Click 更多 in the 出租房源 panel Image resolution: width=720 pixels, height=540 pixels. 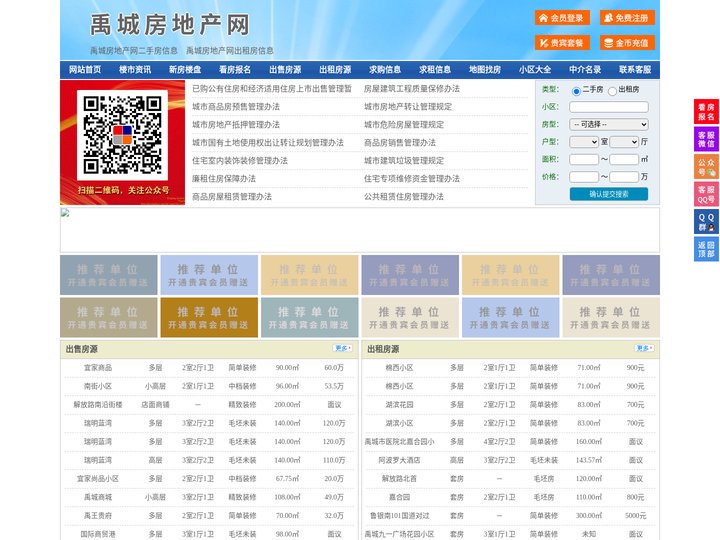click(644, 348)
